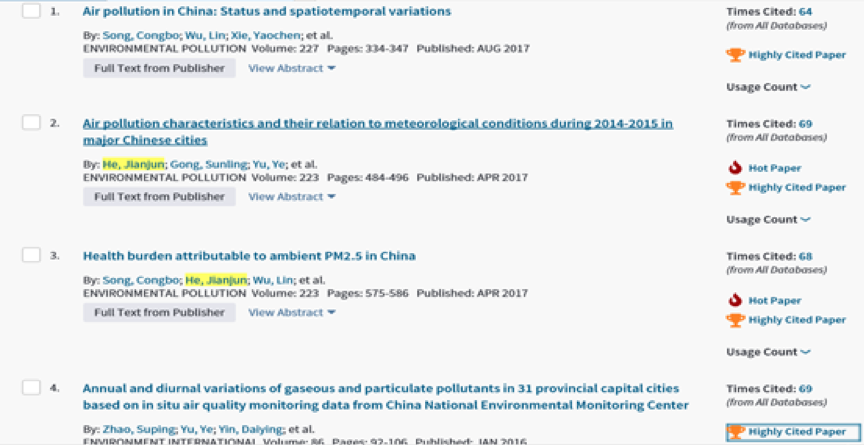The image size is (864, 445).
Task: Expand Usage Count for result 1
Action: (768, 87)
